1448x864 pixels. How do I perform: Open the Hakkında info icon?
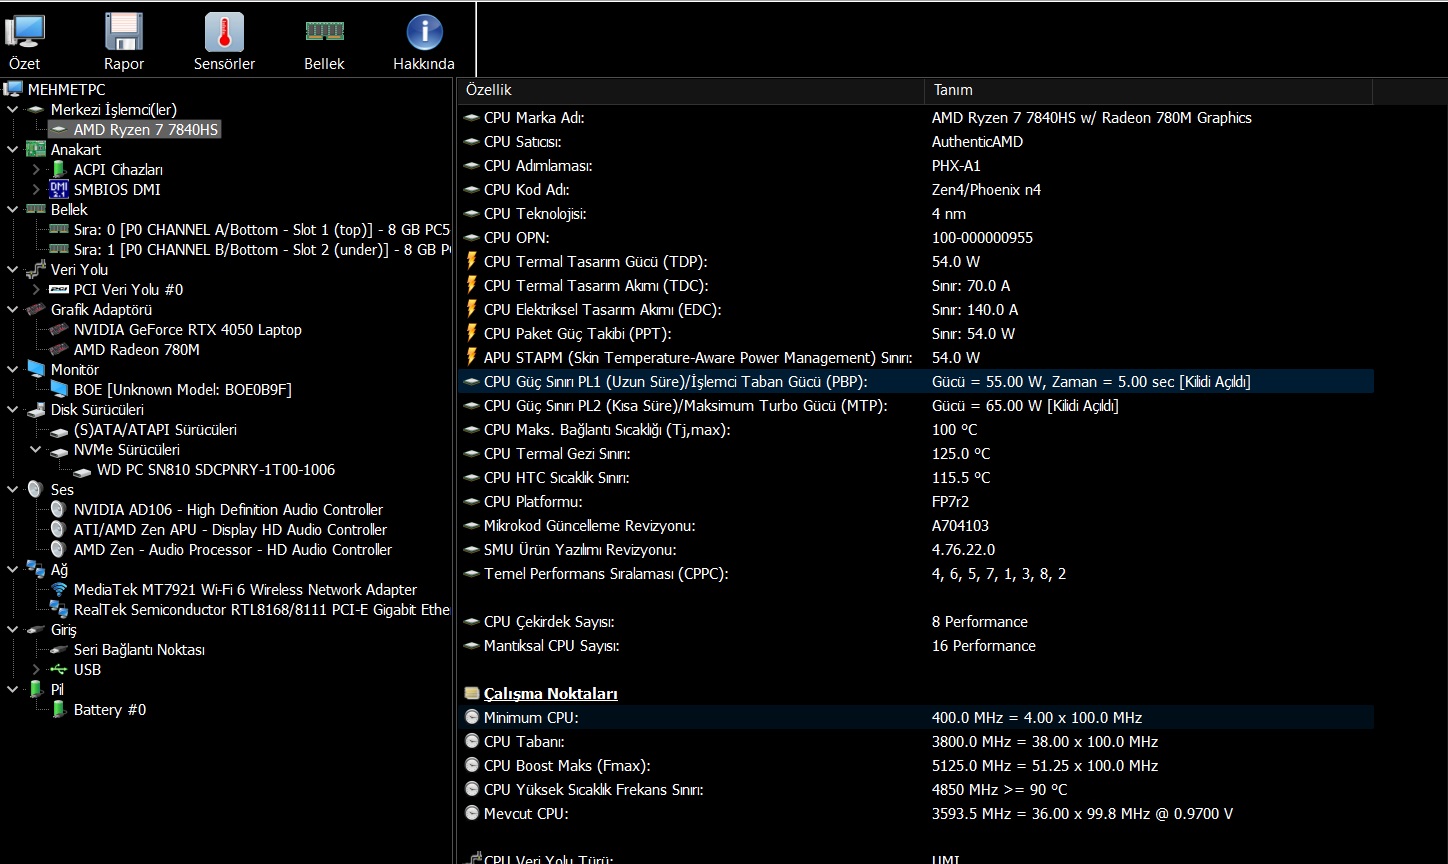click(424, 41)
